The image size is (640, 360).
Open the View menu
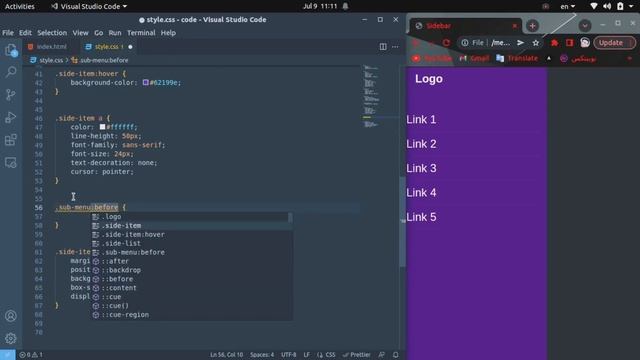pyautogui.click(x=80, y=33)
